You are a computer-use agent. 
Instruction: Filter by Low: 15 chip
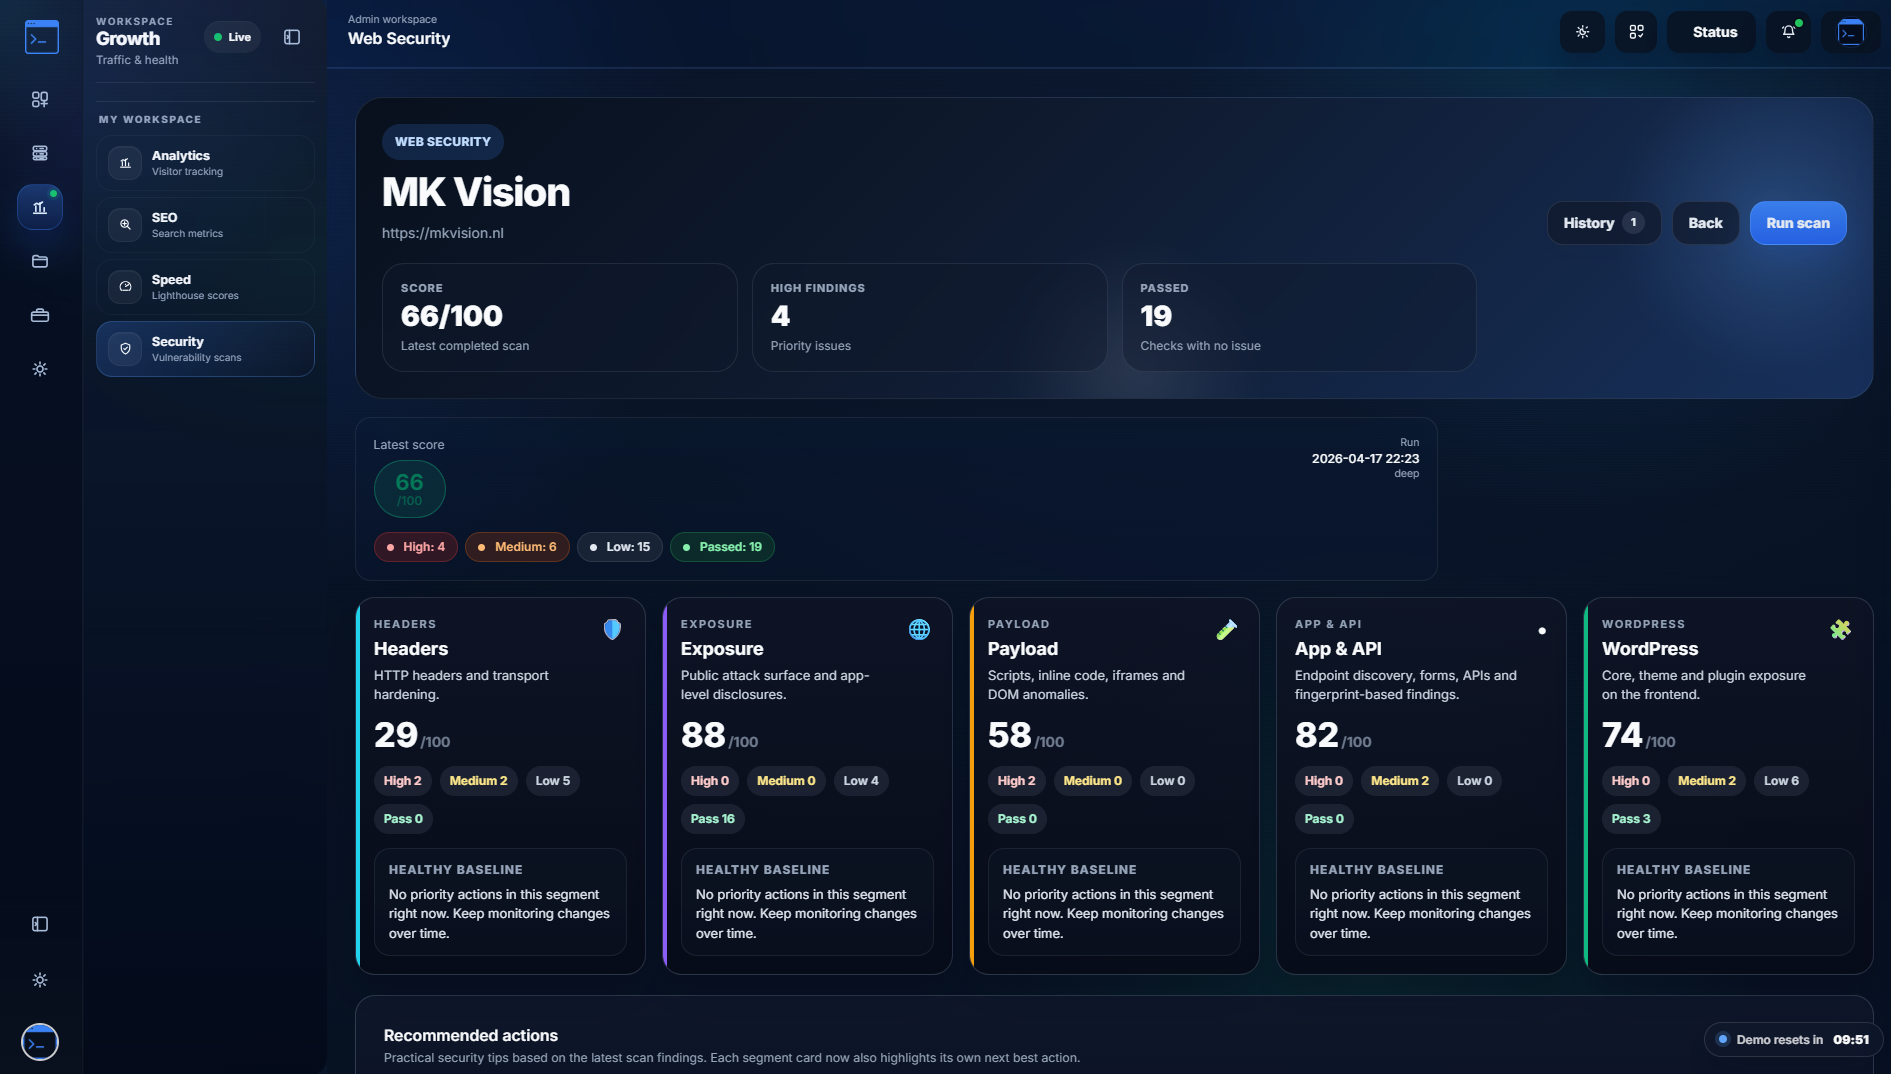619,547
